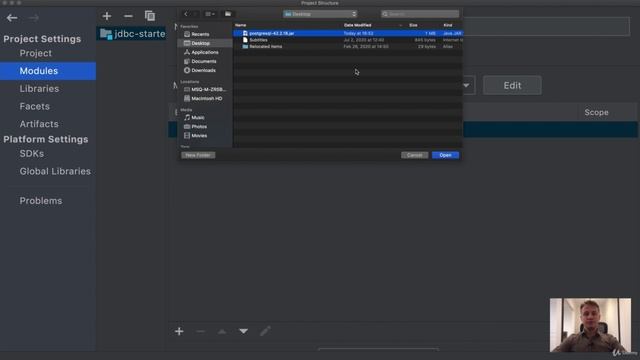Move the dependency down with the arrow icon
The width and height of the screenshot is (640, 360).
point(244,331)
